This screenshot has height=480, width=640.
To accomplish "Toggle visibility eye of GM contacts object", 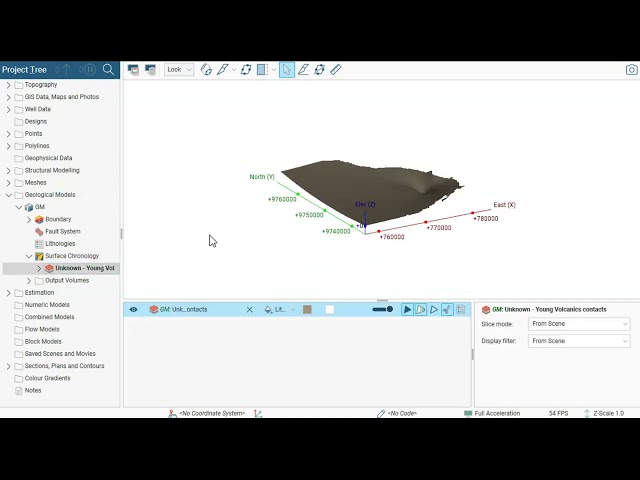I will point(133,310).
